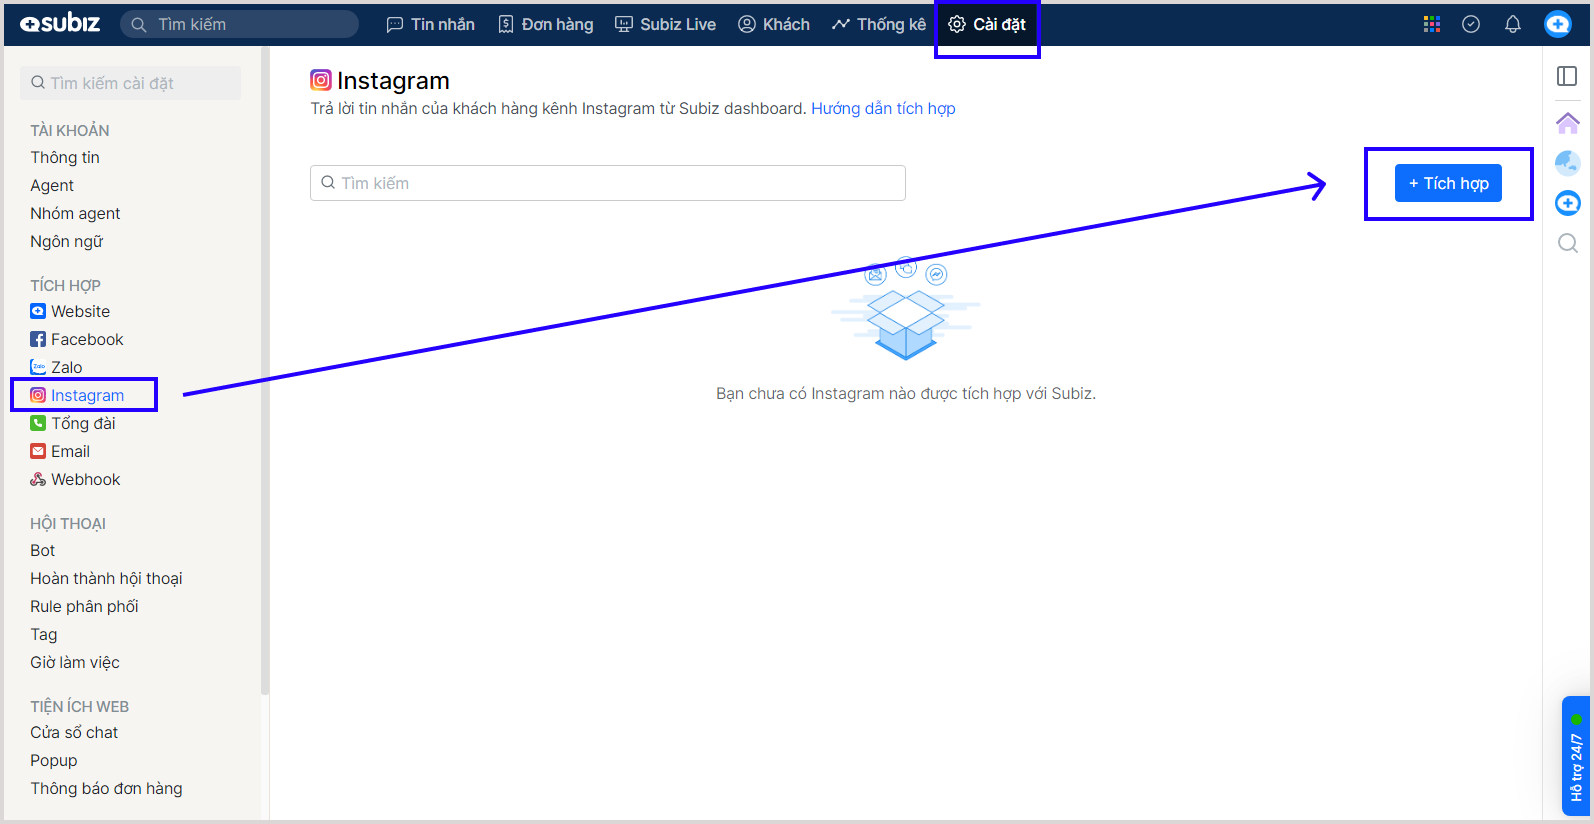Click the apps grid icon in top bar

(x=1431, y=24)
